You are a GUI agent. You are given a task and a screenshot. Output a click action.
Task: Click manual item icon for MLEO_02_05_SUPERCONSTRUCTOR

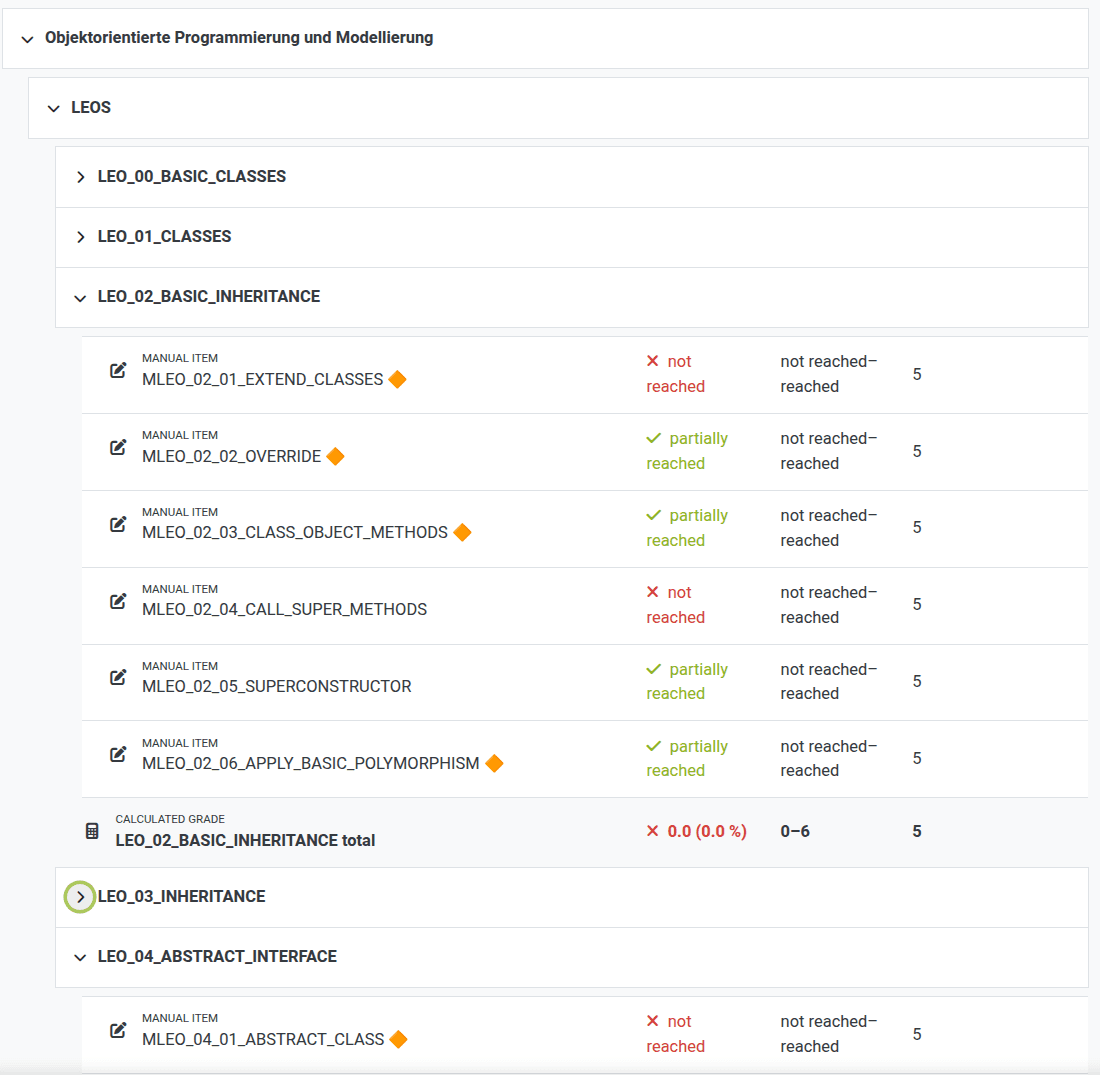coord(118,678)
